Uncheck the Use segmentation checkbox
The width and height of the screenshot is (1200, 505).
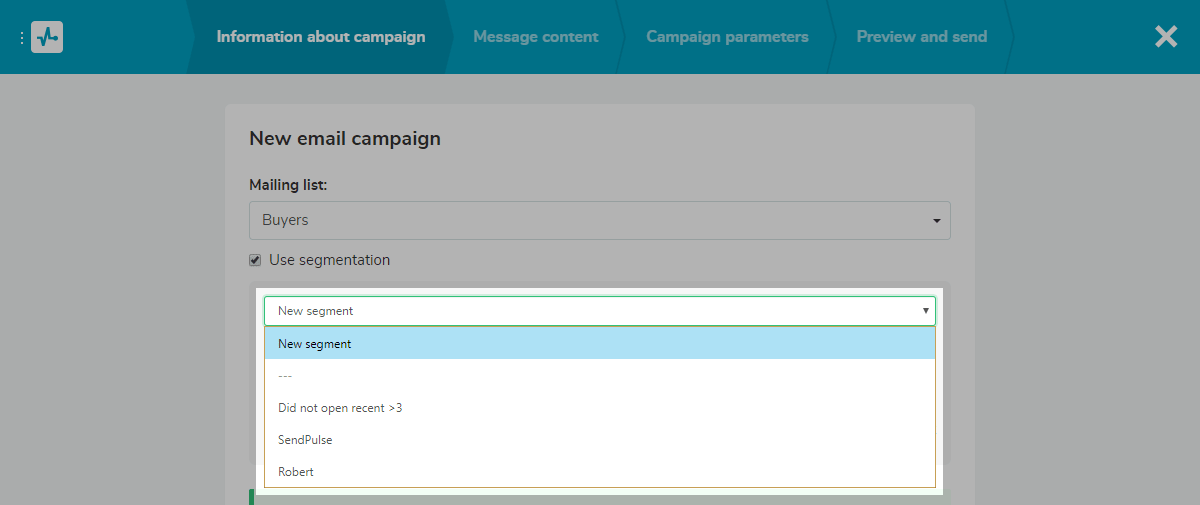tap(255, 260)
